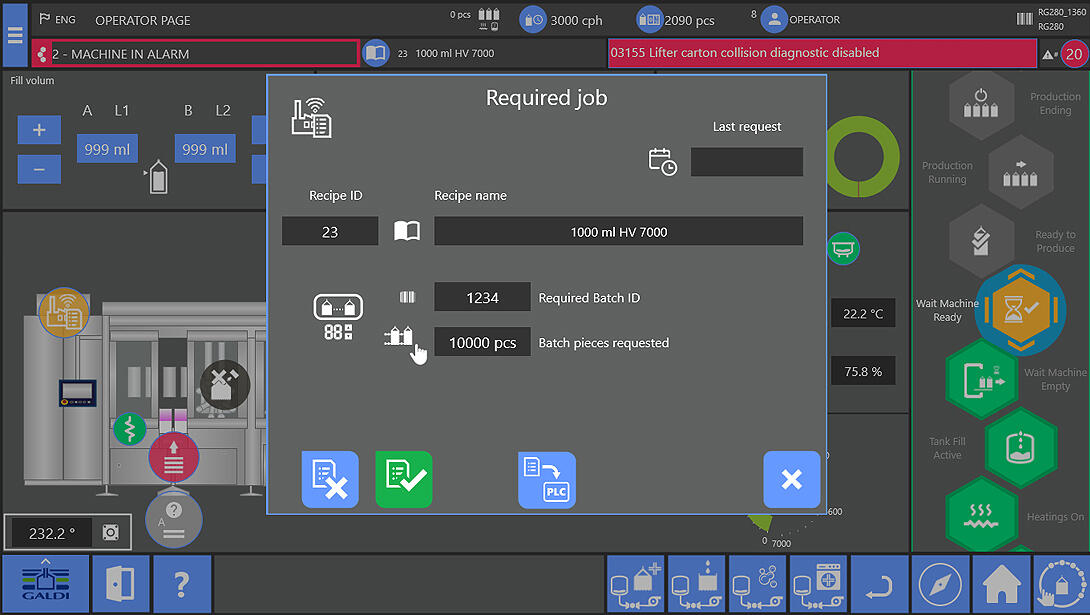Send the required job to PLC
Viewport: 1090px width, 615px height.
click(x=547, y=480)
